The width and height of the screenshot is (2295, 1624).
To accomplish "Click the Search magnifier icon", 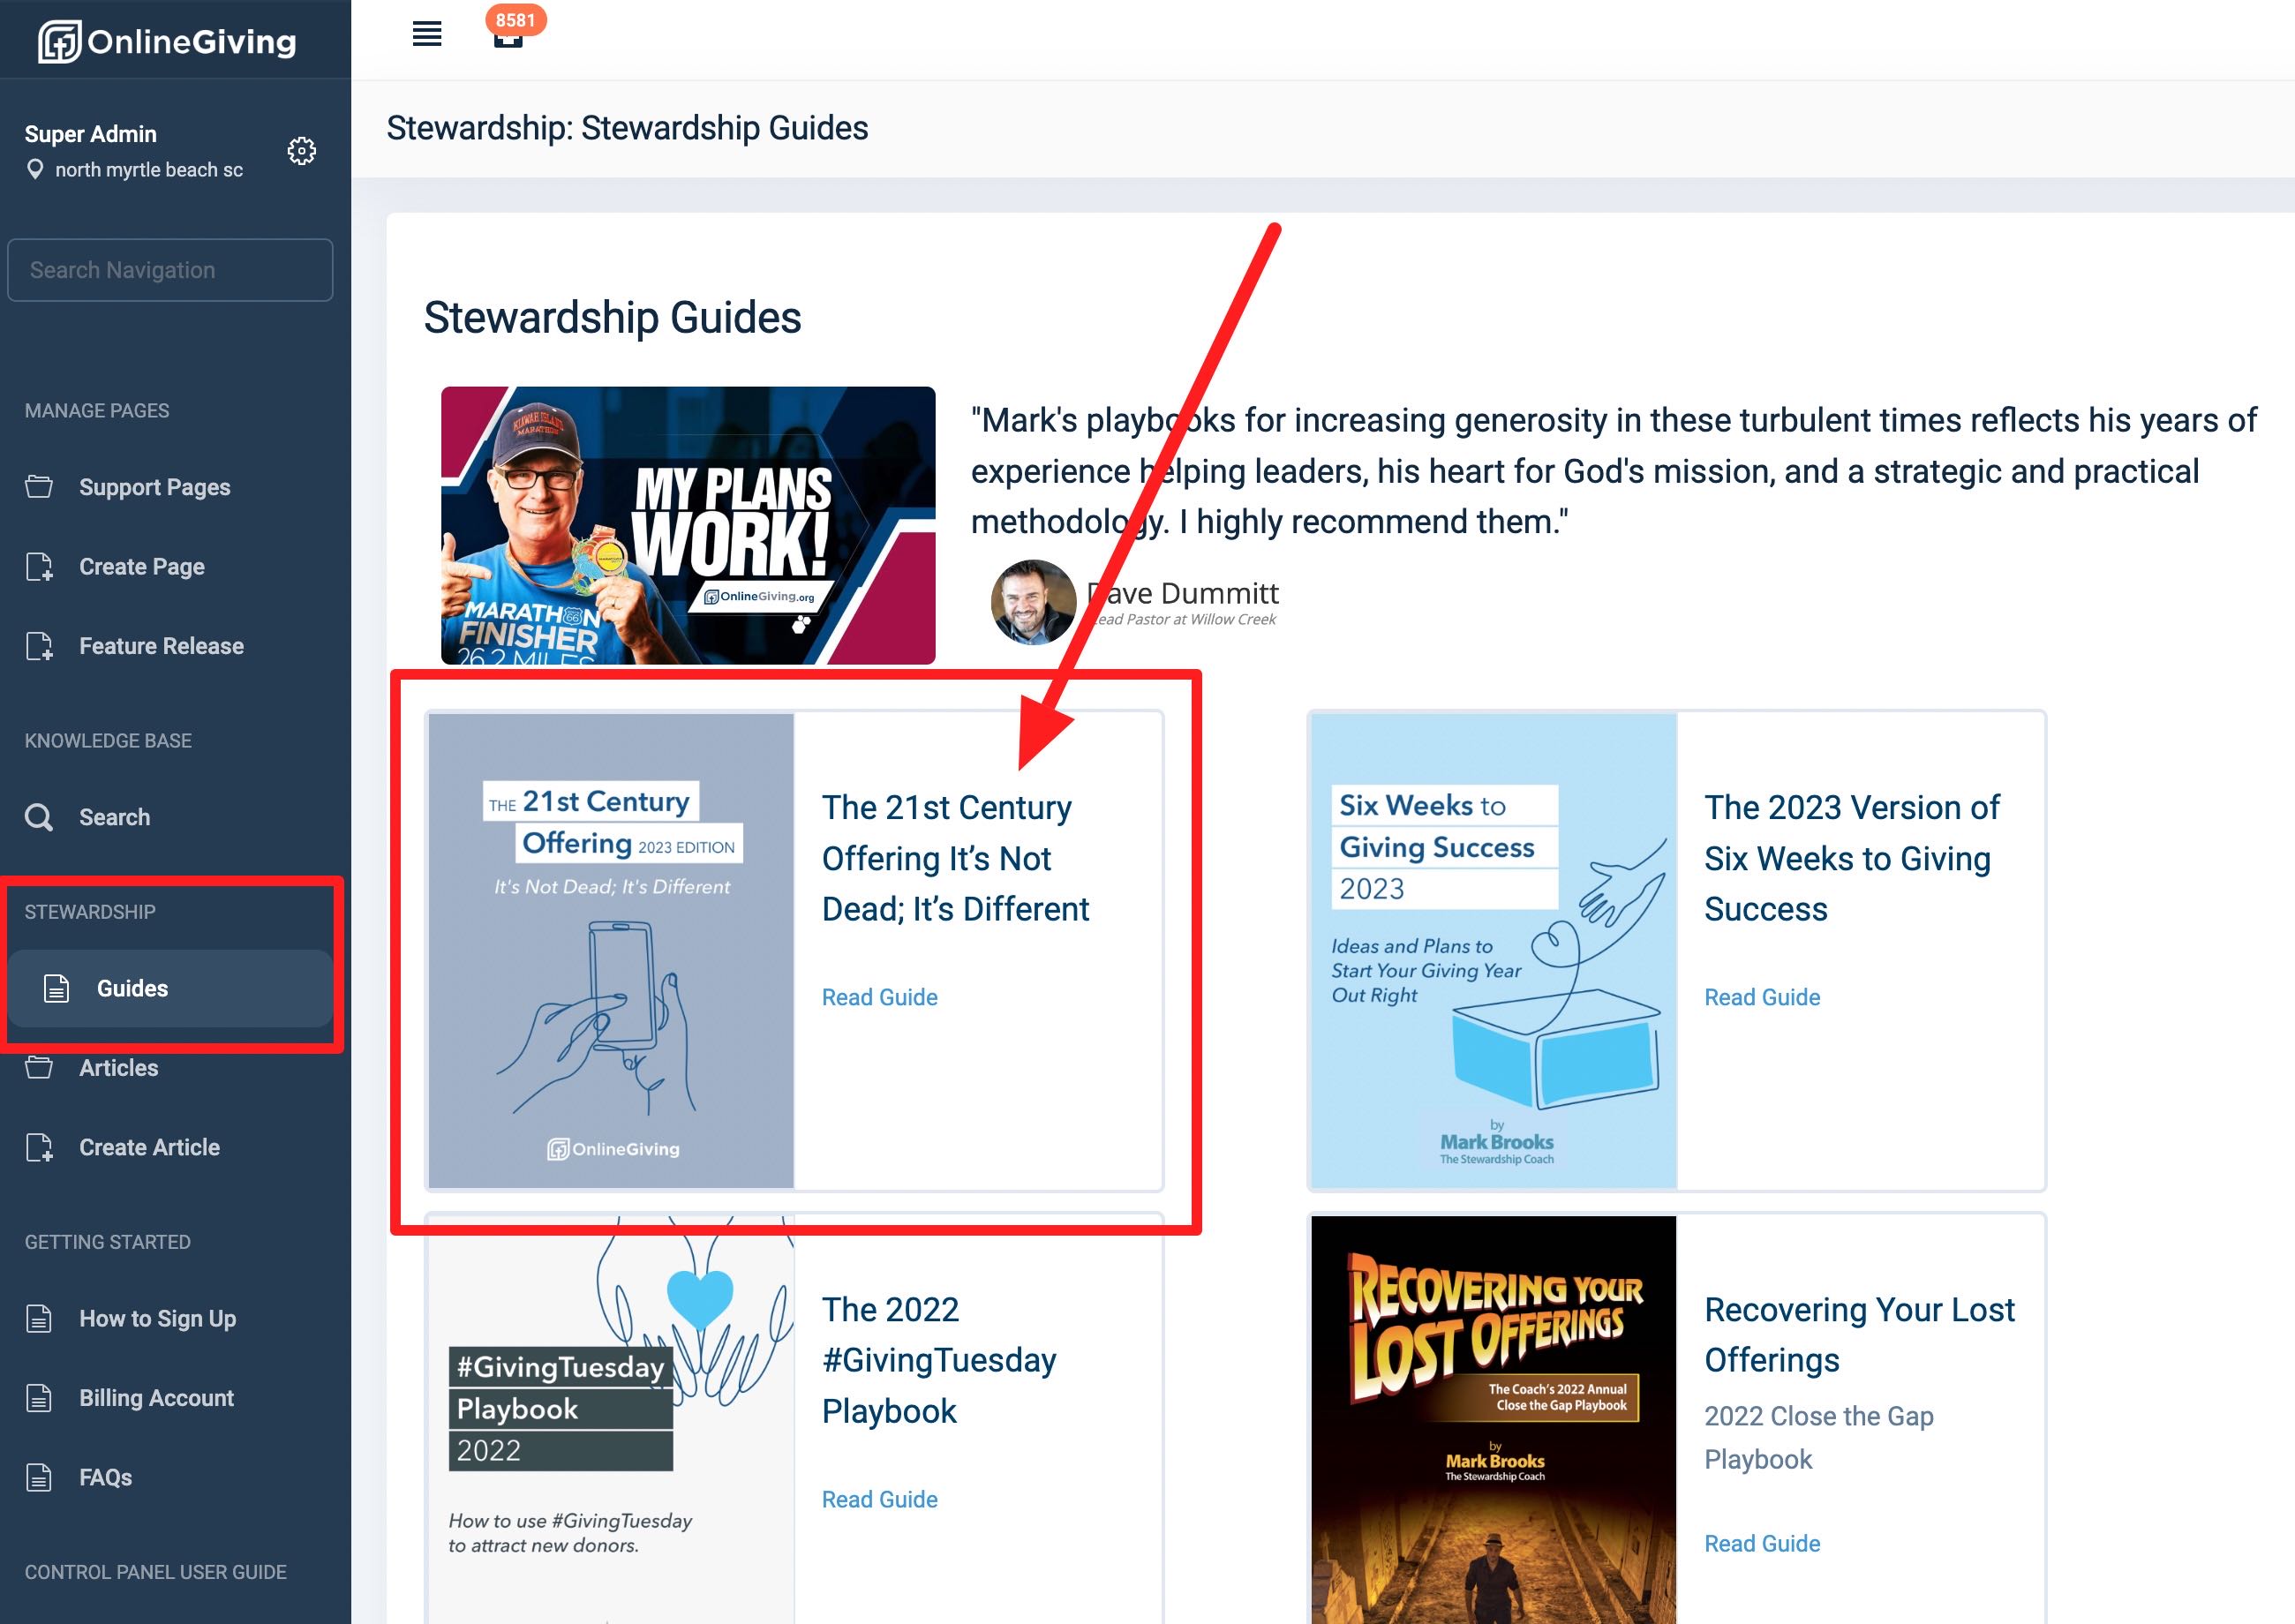I will tap(39, 817).
